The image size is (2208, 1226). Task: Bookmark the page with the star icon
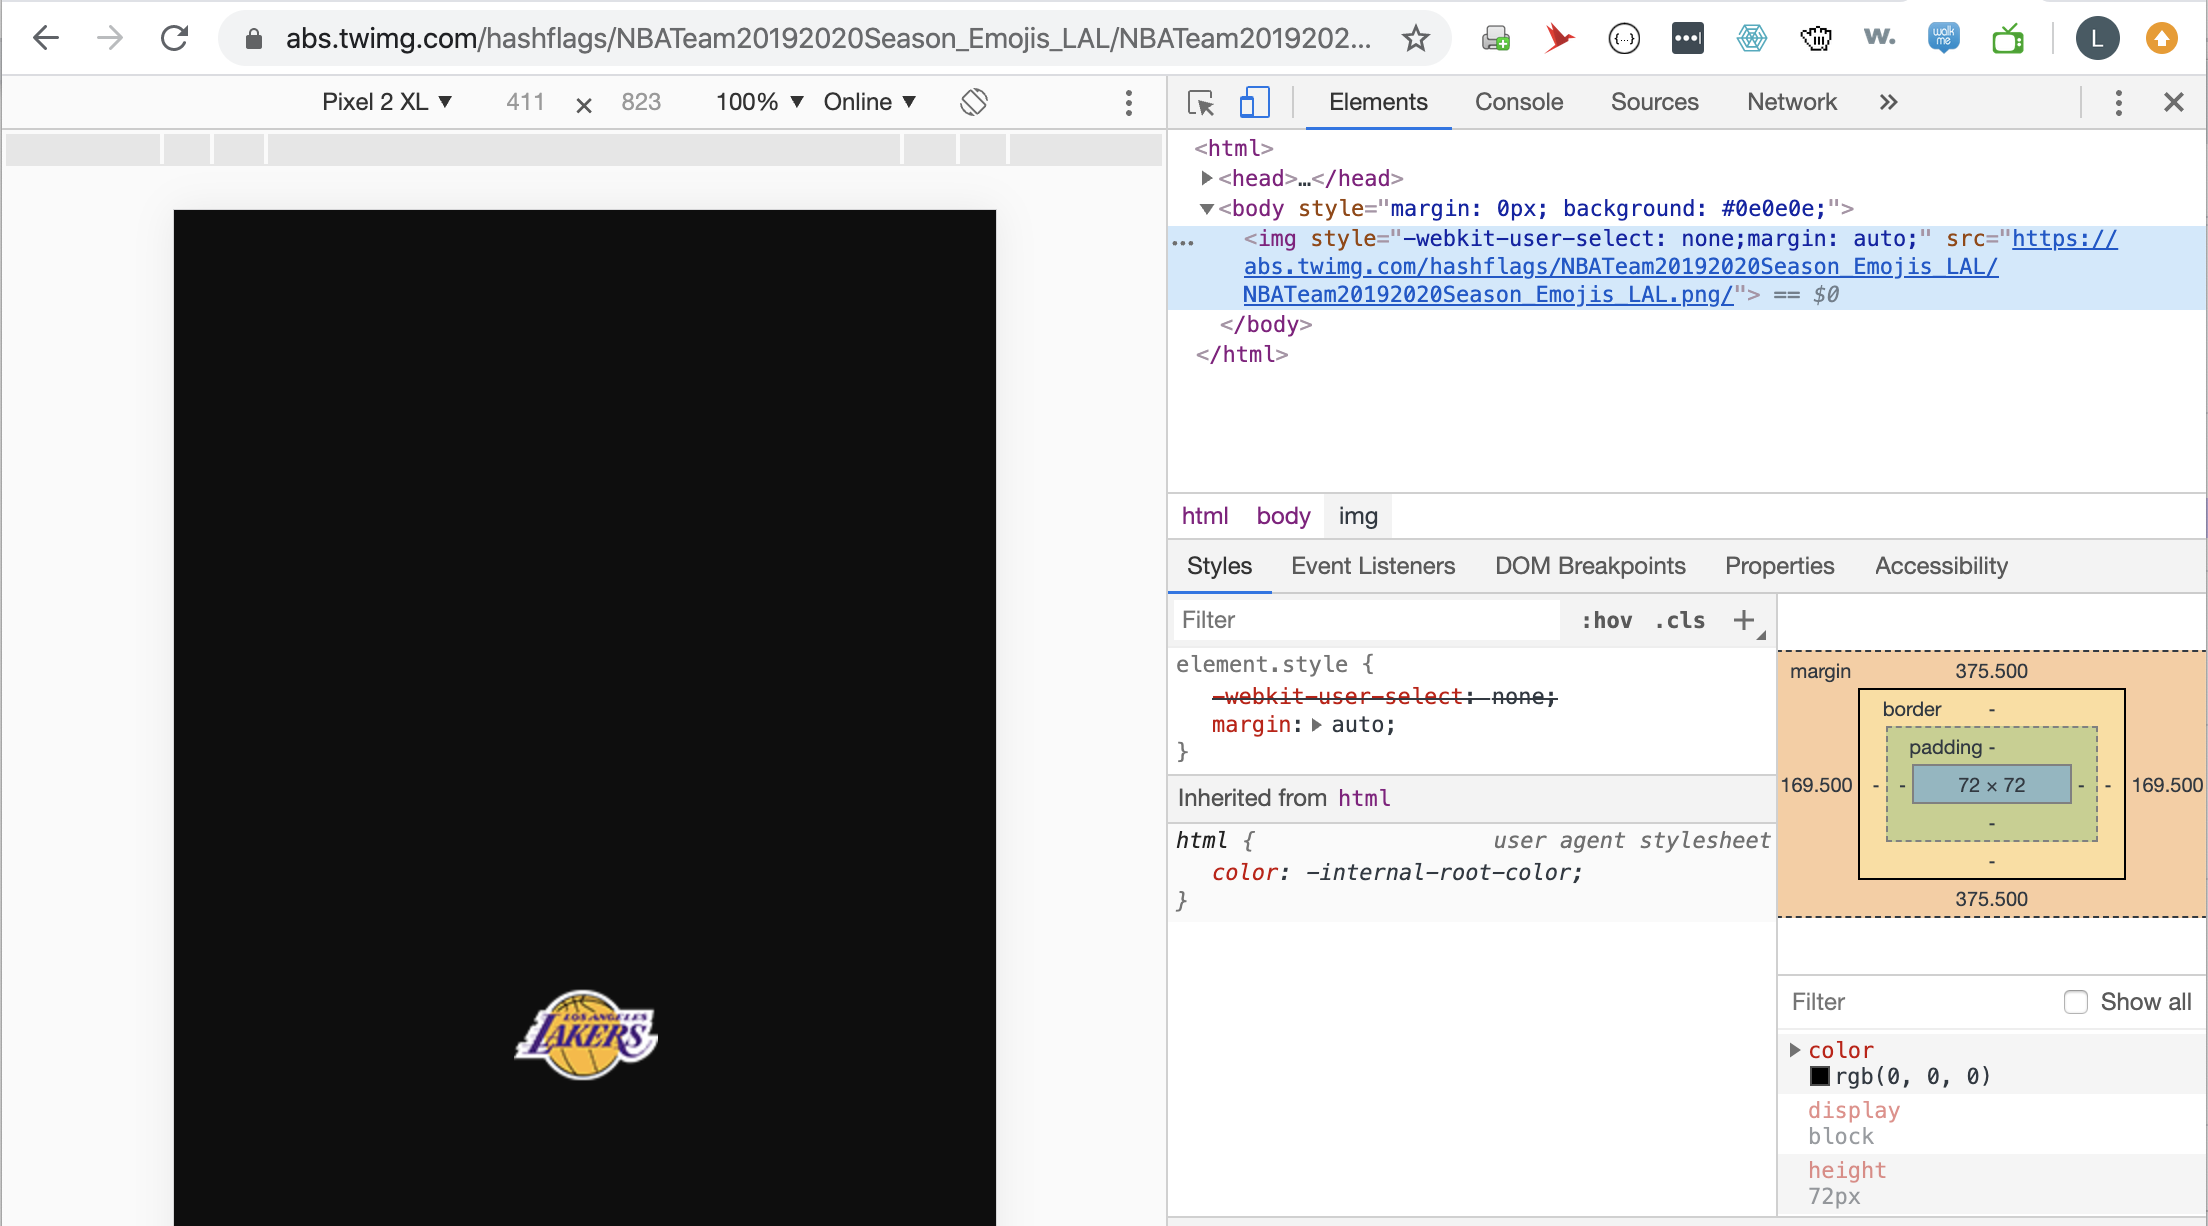click(x=1414, y=38)
